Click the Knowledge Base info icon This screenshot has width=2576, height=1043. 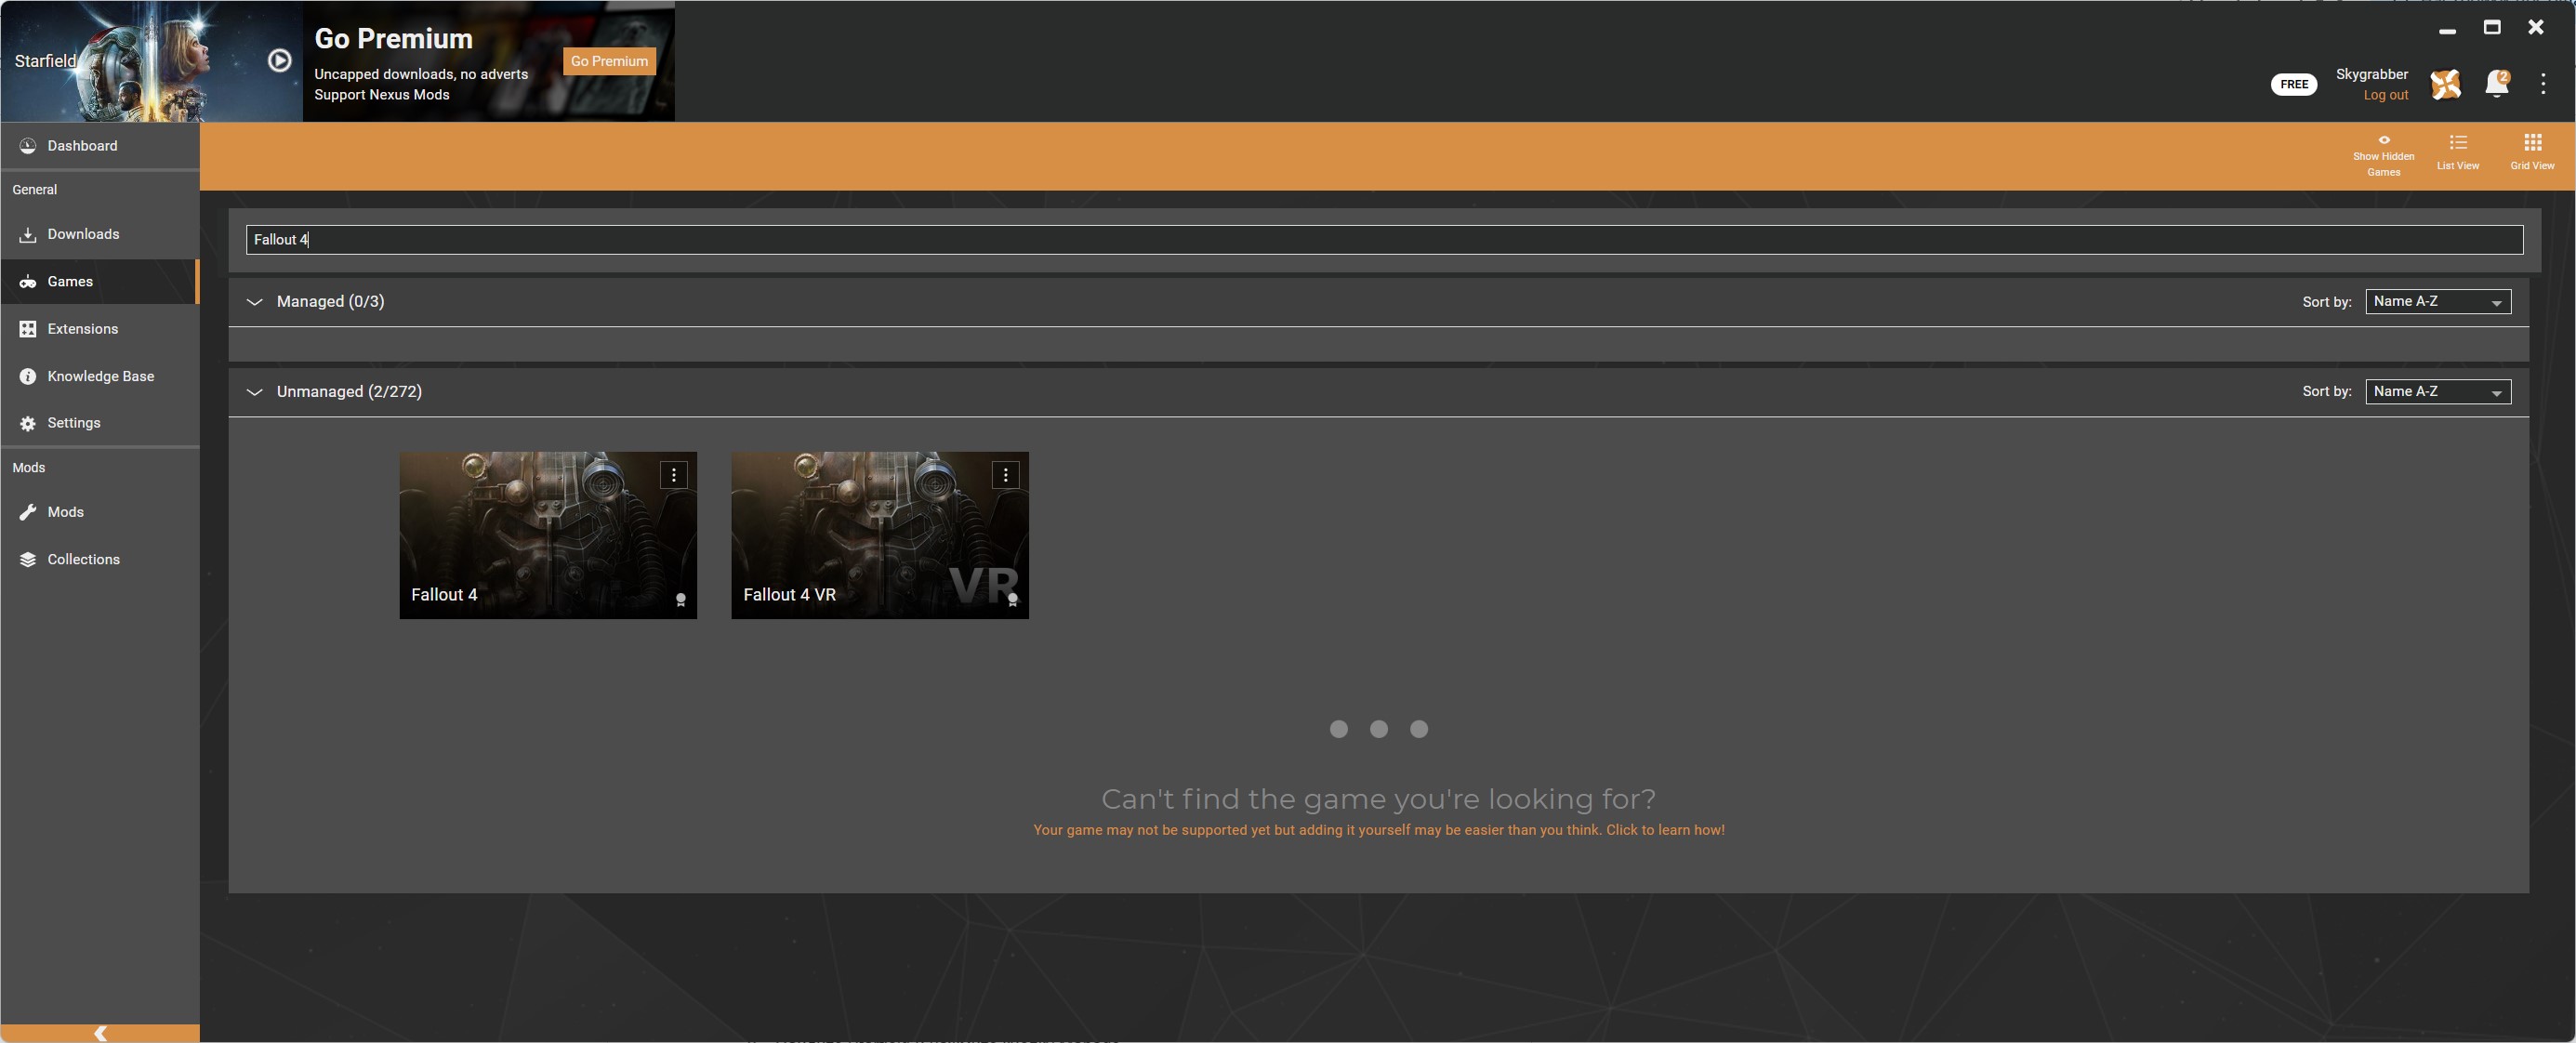(x=28, y=376)
